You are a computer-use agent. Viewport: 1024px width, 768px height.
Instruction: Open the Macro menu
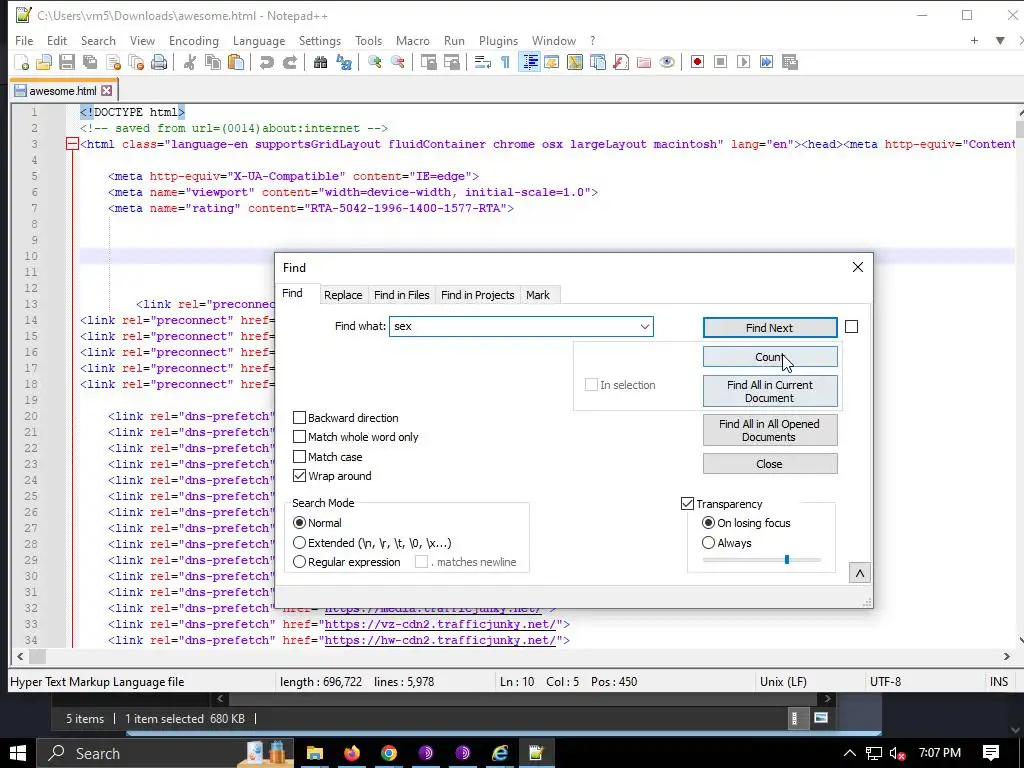(413, 40)
